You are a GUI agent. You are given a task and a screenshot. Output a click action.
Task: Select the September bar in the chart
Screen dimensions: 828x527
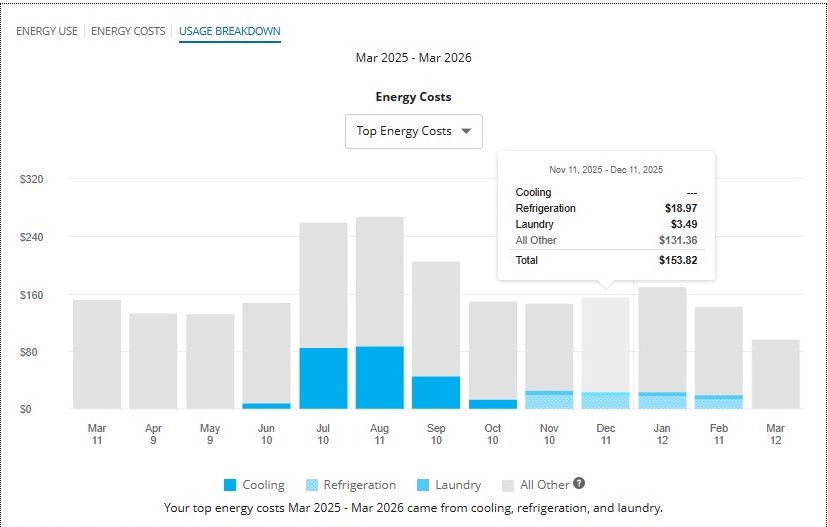(436, 318)
